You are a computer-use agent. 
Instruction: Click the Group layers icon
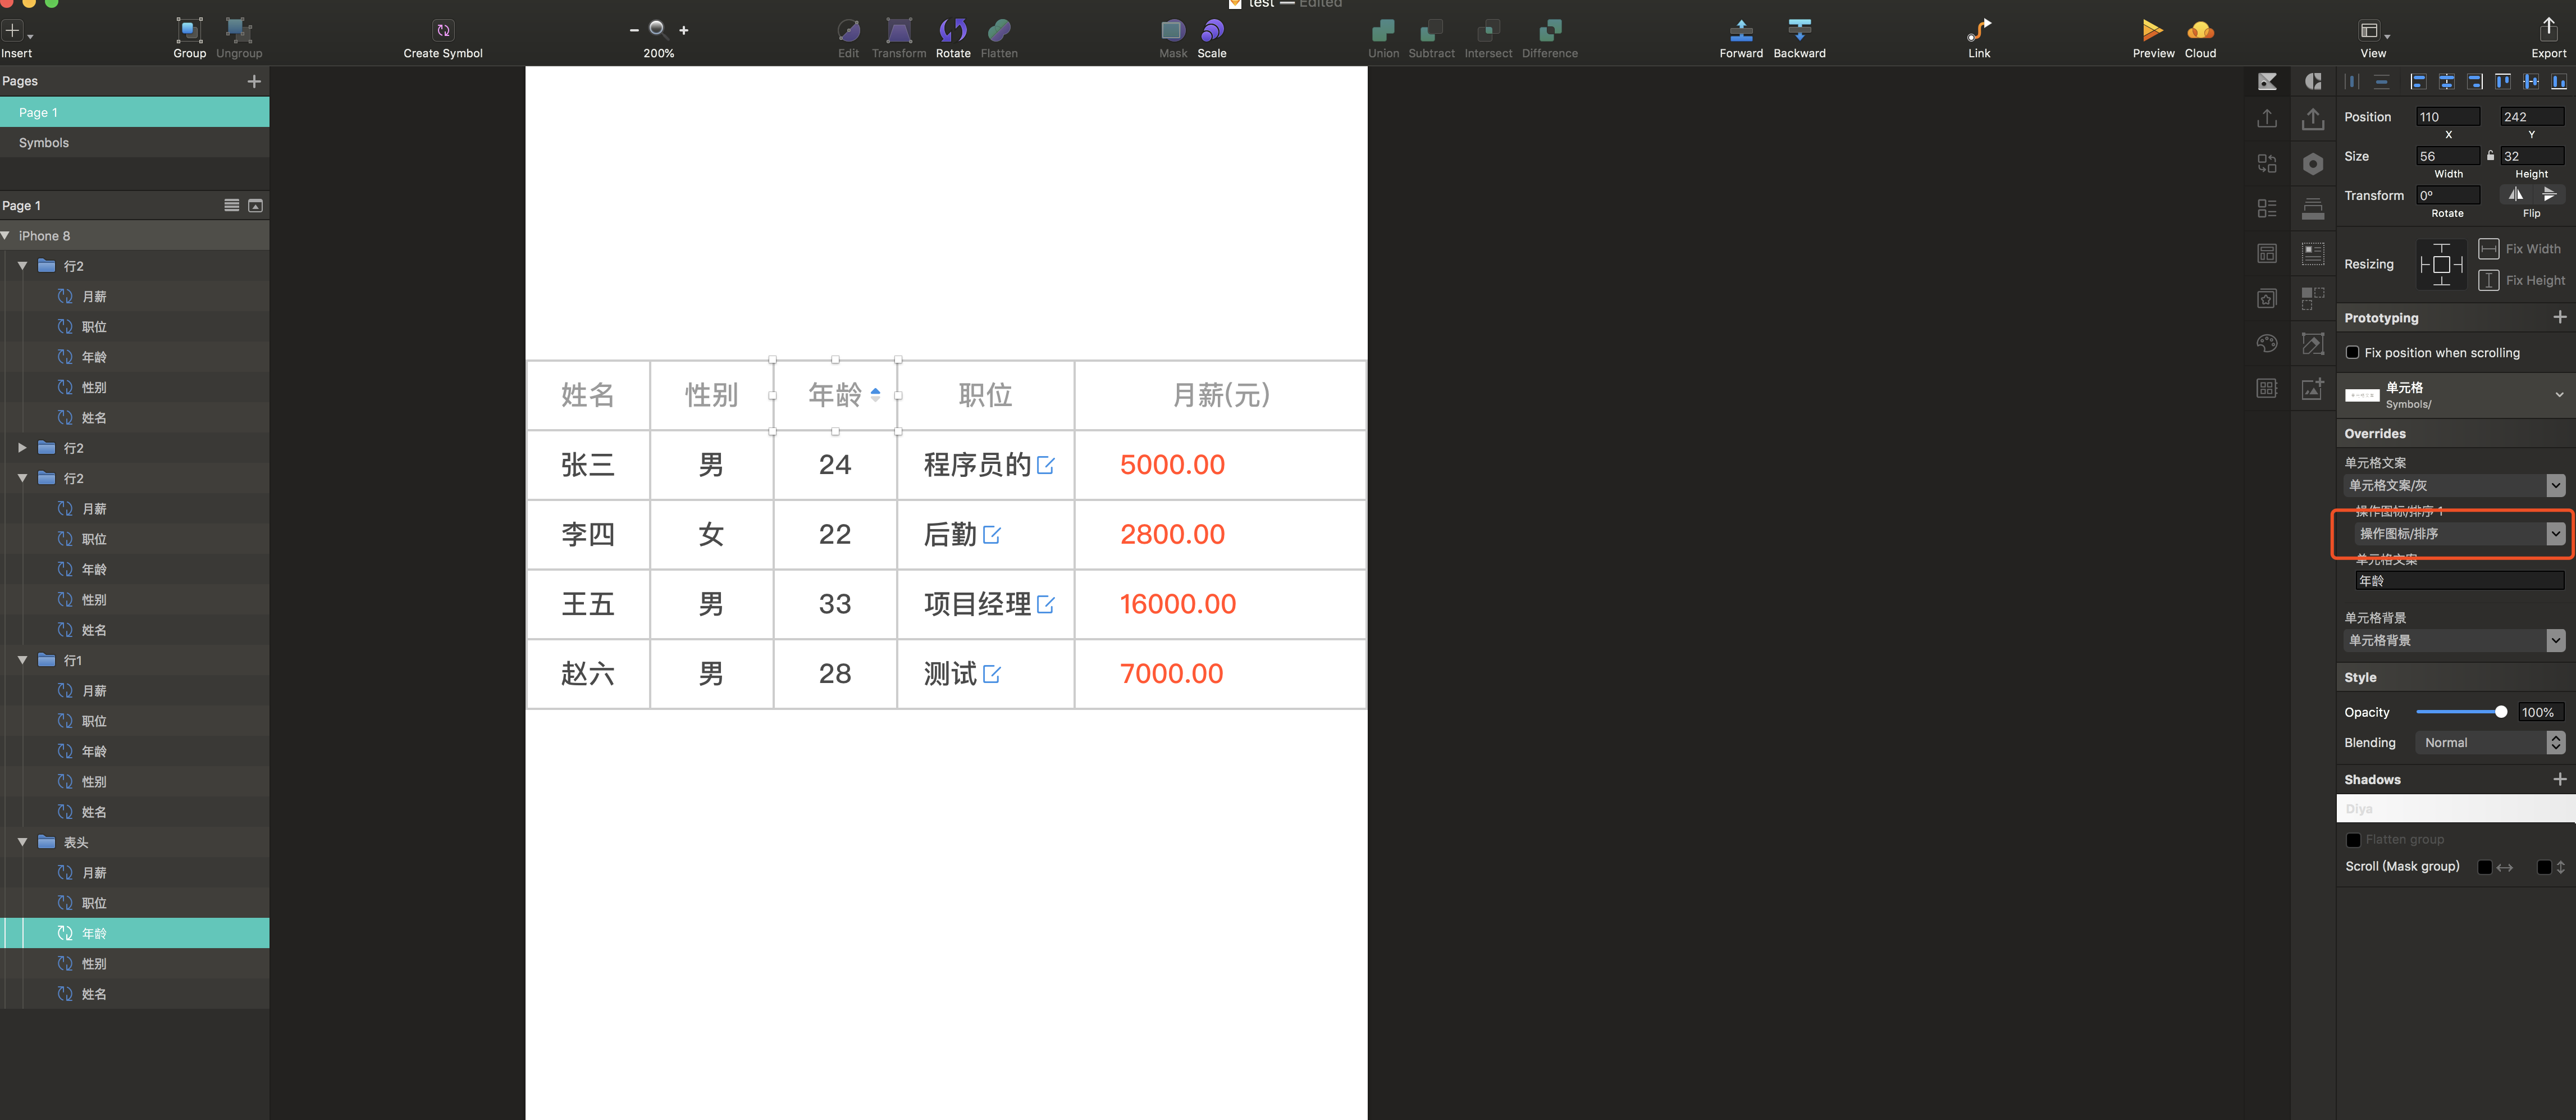tap(189, 31)
